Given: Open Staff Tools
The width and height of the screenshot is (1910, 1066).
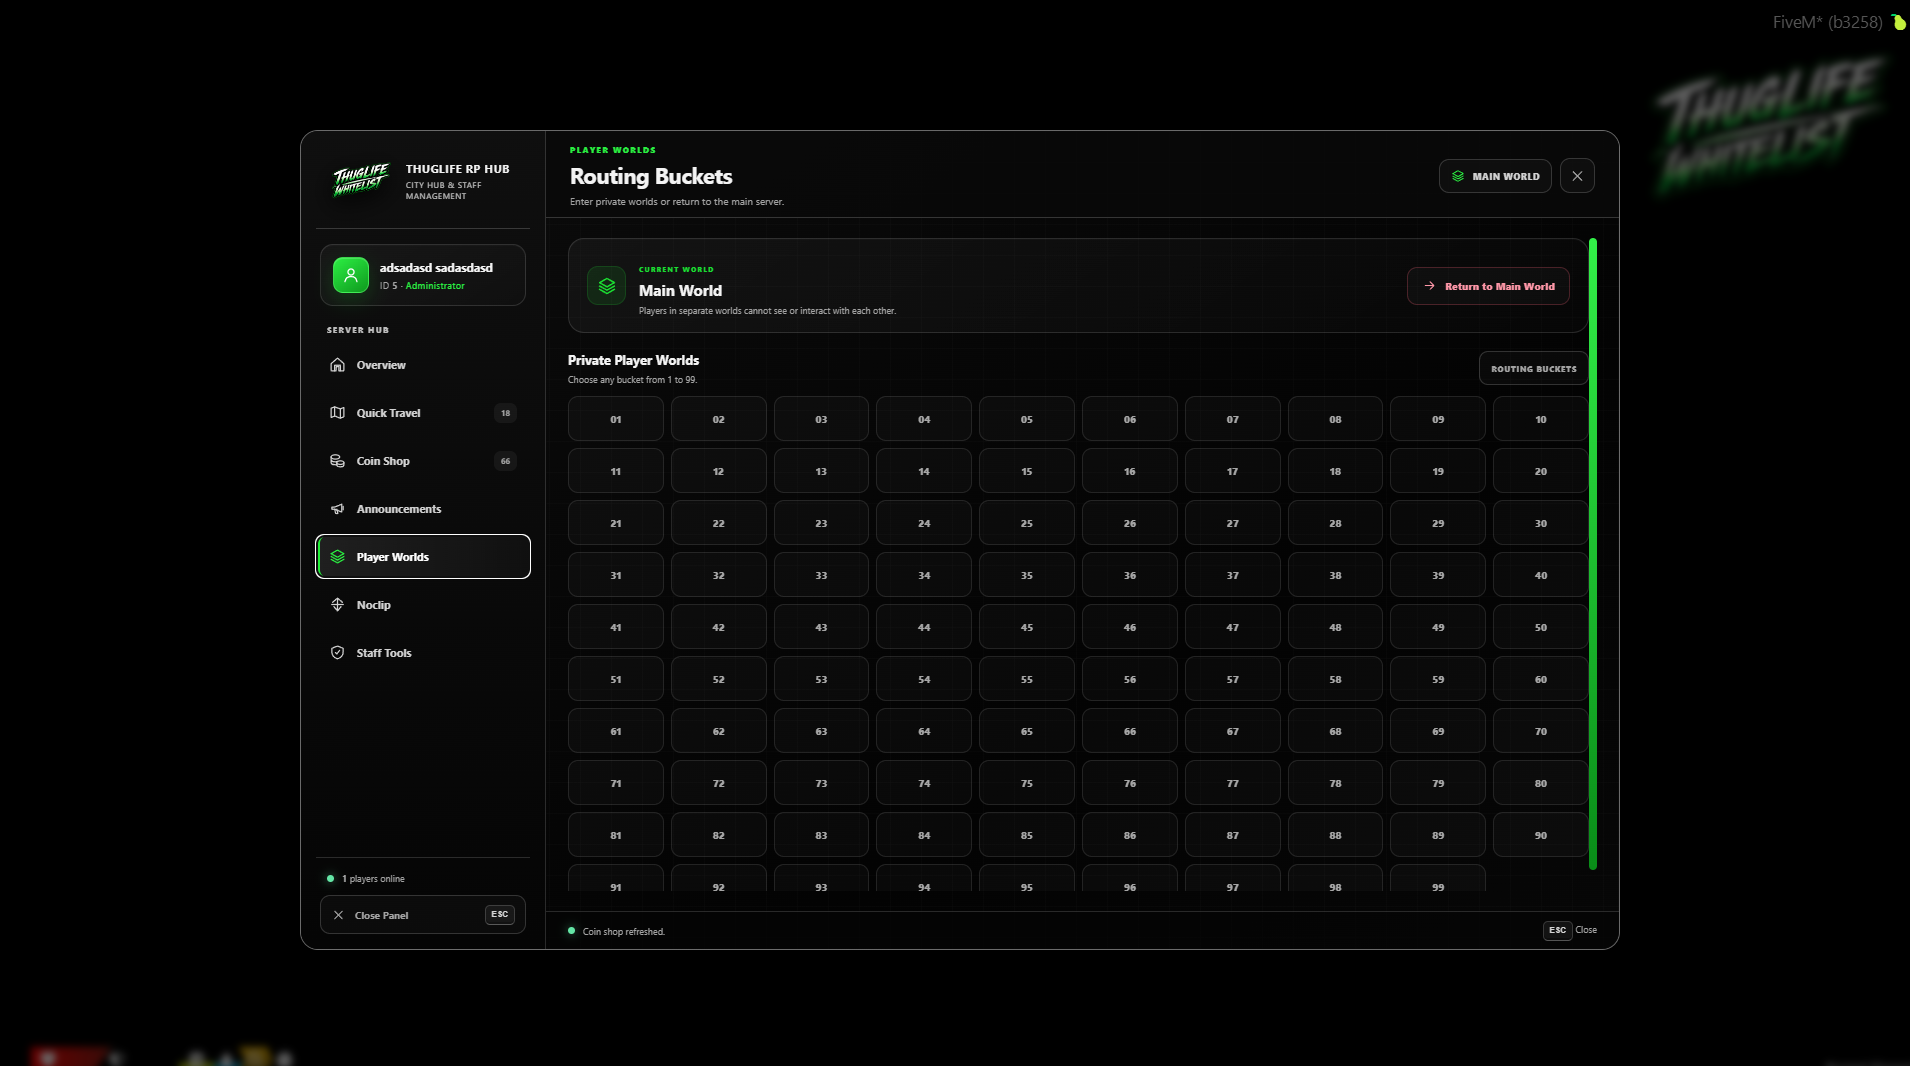Looking at the screenshot, I should click(x=423, y=653).
